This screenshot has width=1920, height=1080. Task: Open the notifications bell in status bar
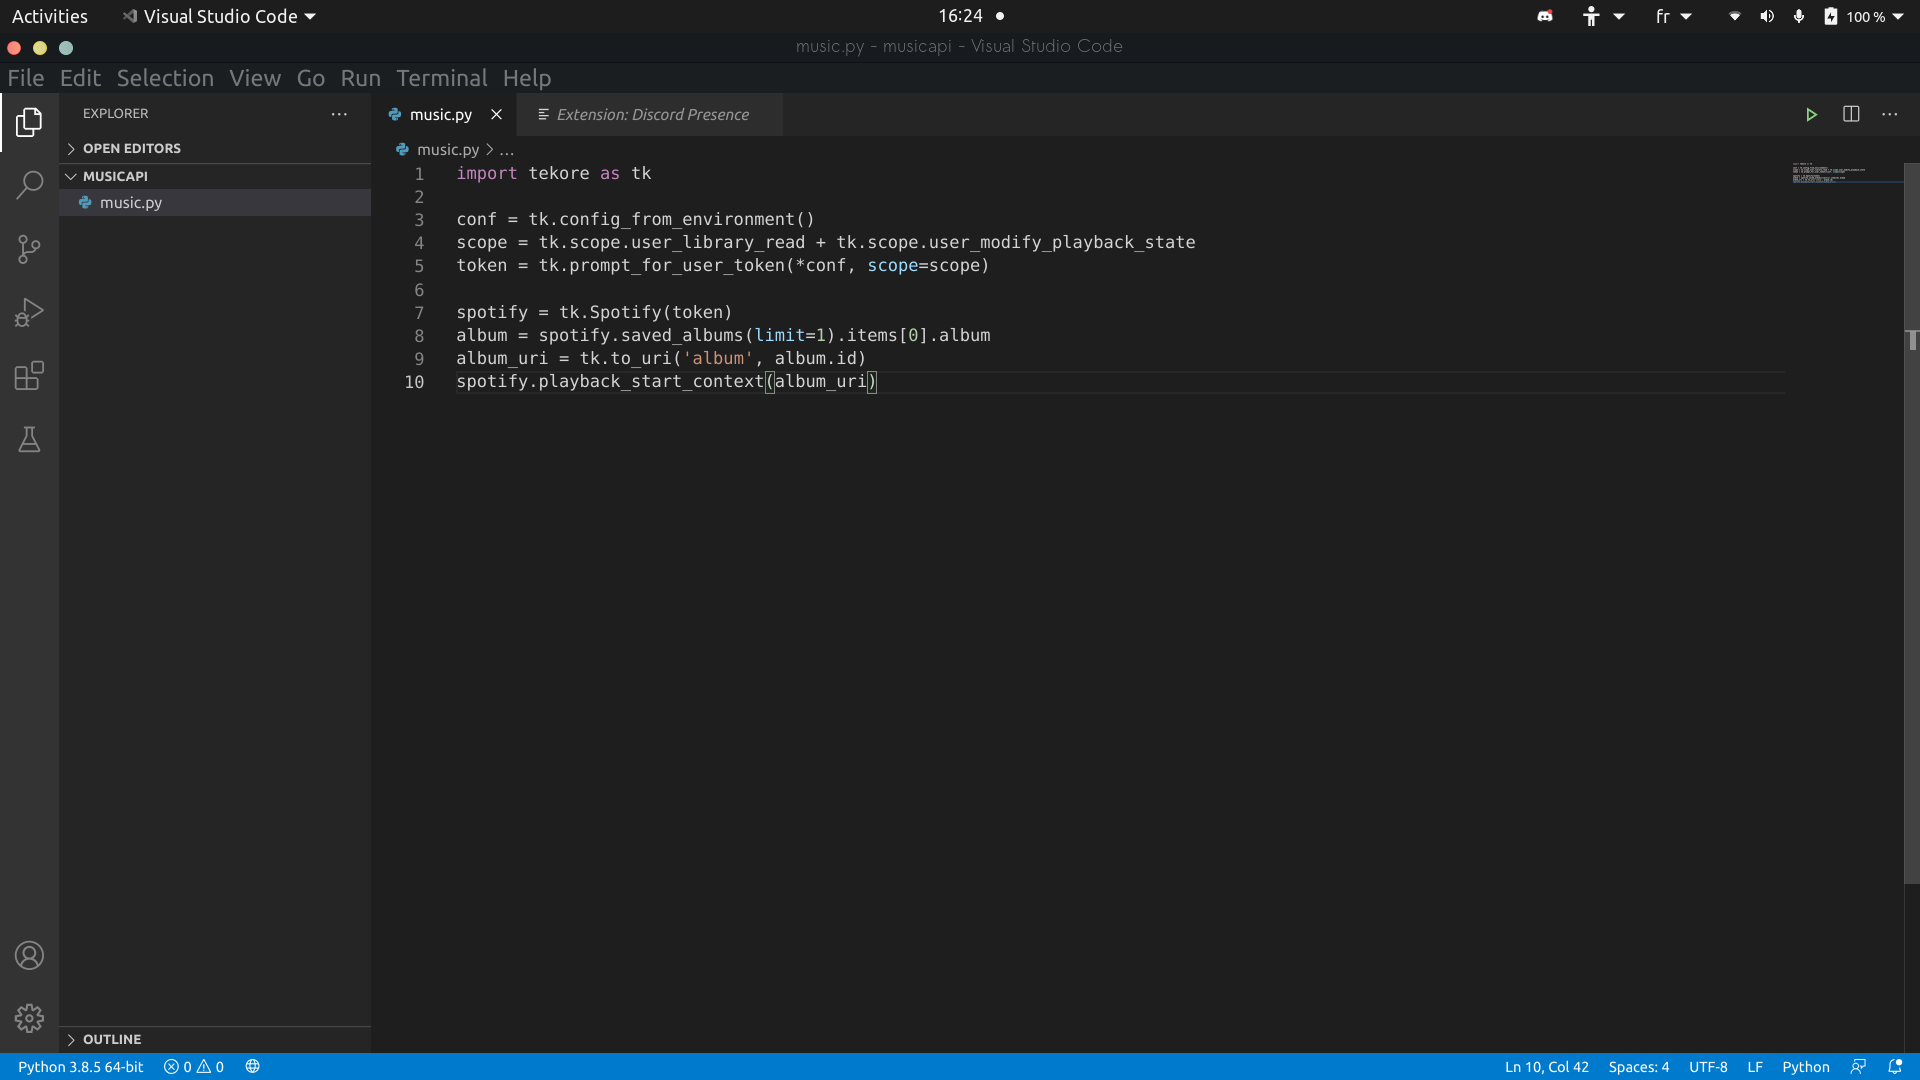tap(1895, 1067)
